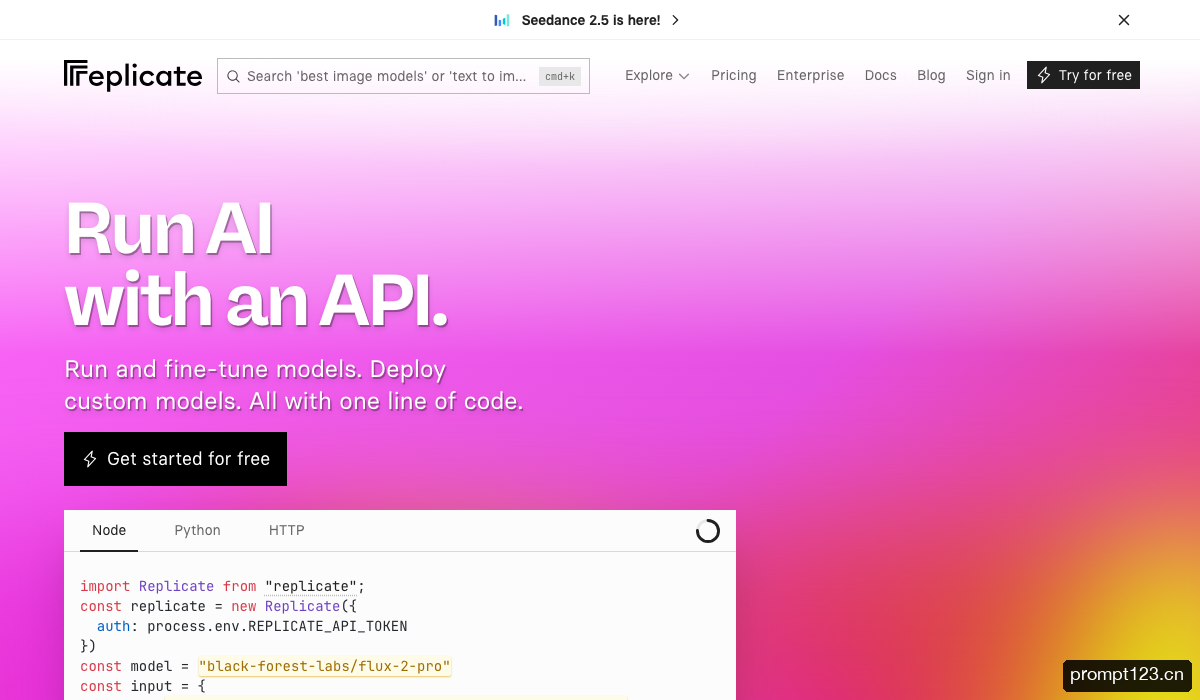Screen dimensions: 1200x700
Task: Click the REPLICATE_API_TOKEN code text
Action: [328, 626]
